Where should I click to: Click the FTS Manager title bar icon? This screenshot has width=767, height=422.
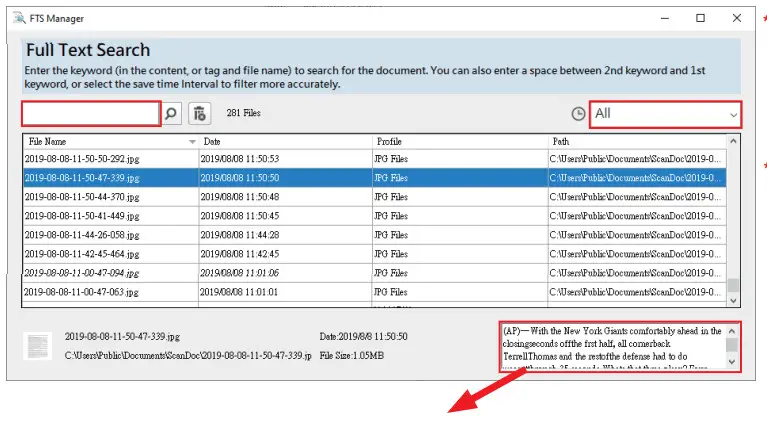click(20, 18)
